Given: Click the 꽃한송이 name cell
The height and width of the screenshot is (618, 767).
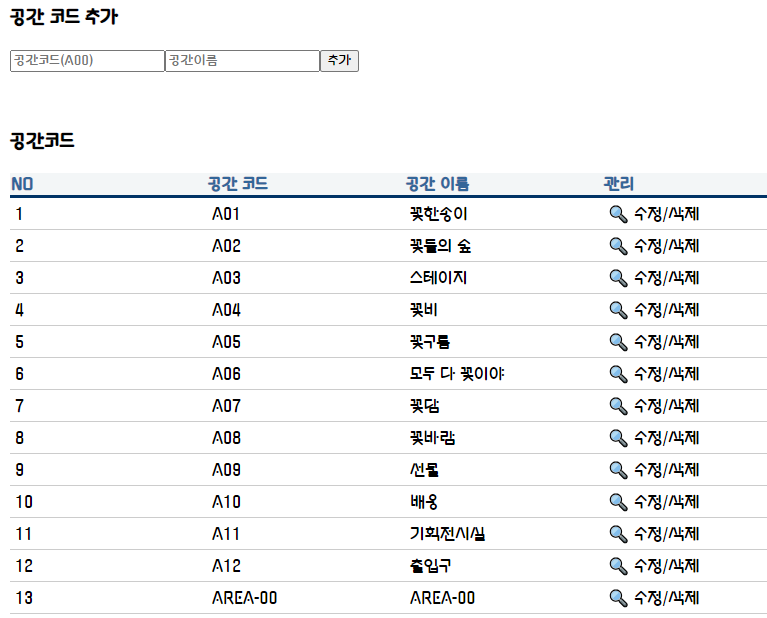Looking at the screenshot, I should coord(439,214).
